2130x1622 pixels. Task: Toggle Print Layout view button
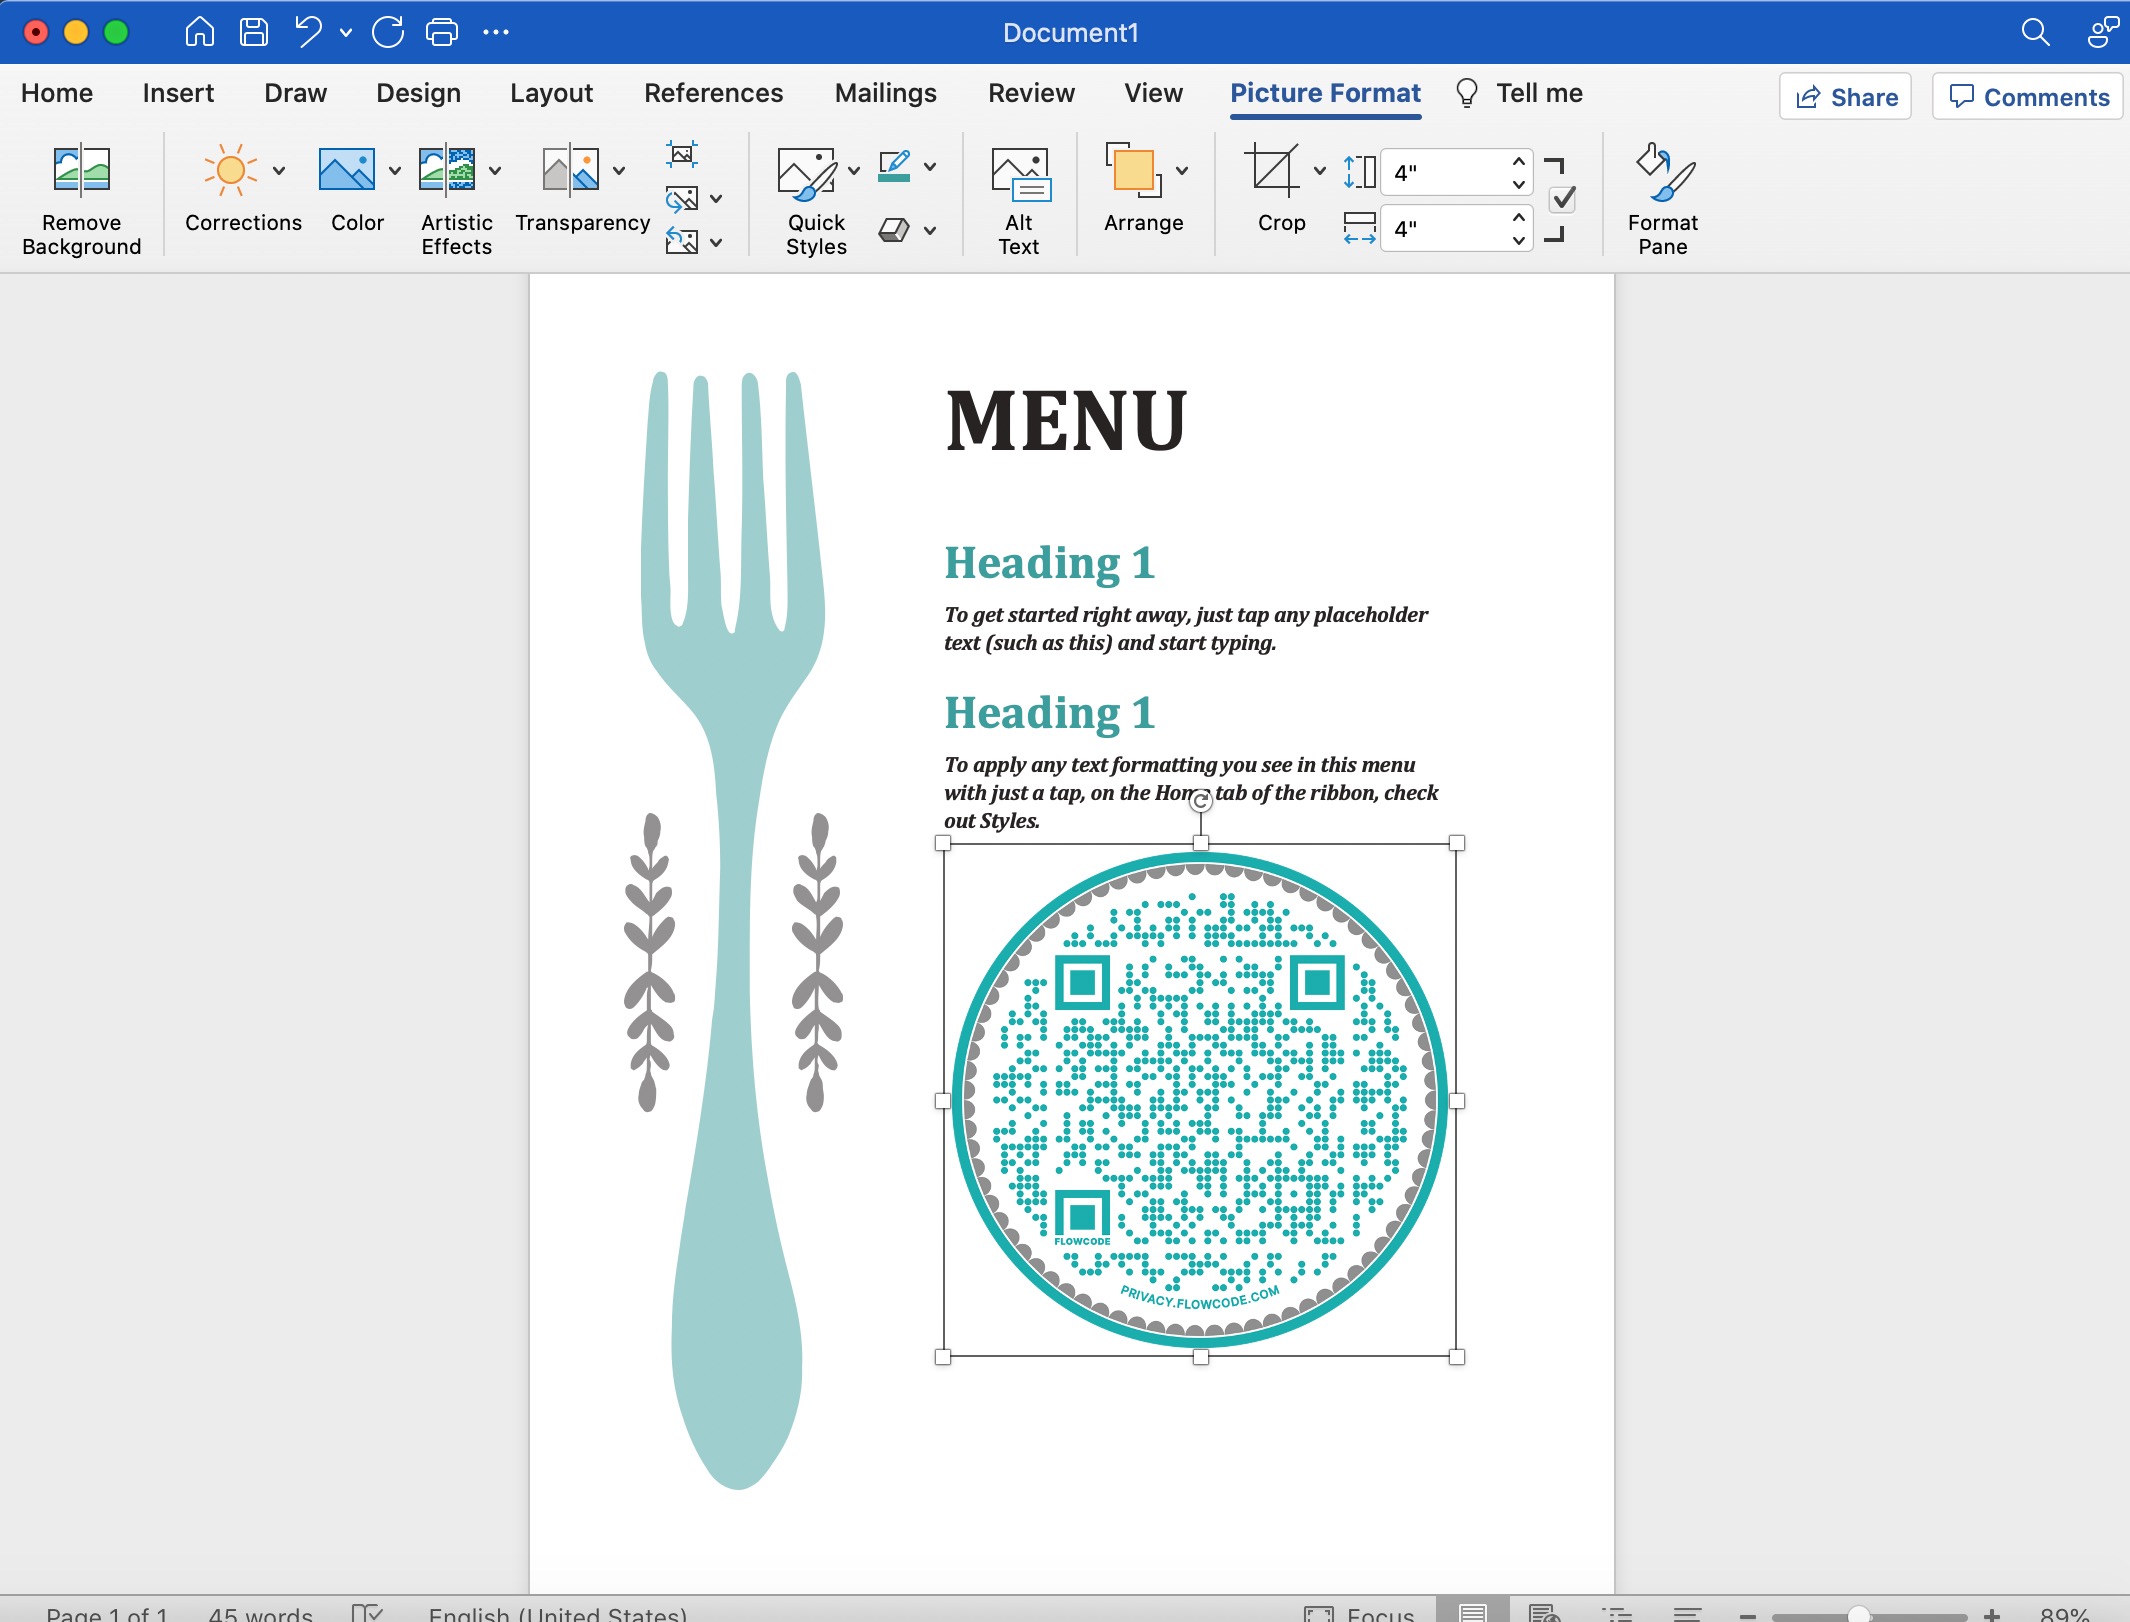pyautogui.click(x=1473, y=1610)
